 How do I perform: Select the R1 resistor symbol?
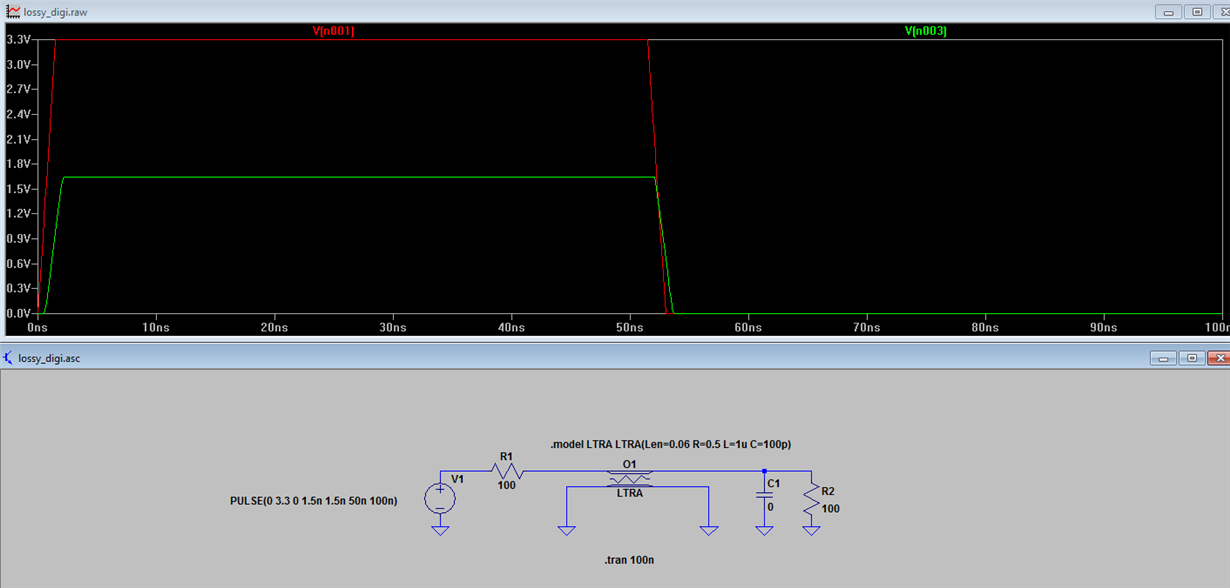505,470
